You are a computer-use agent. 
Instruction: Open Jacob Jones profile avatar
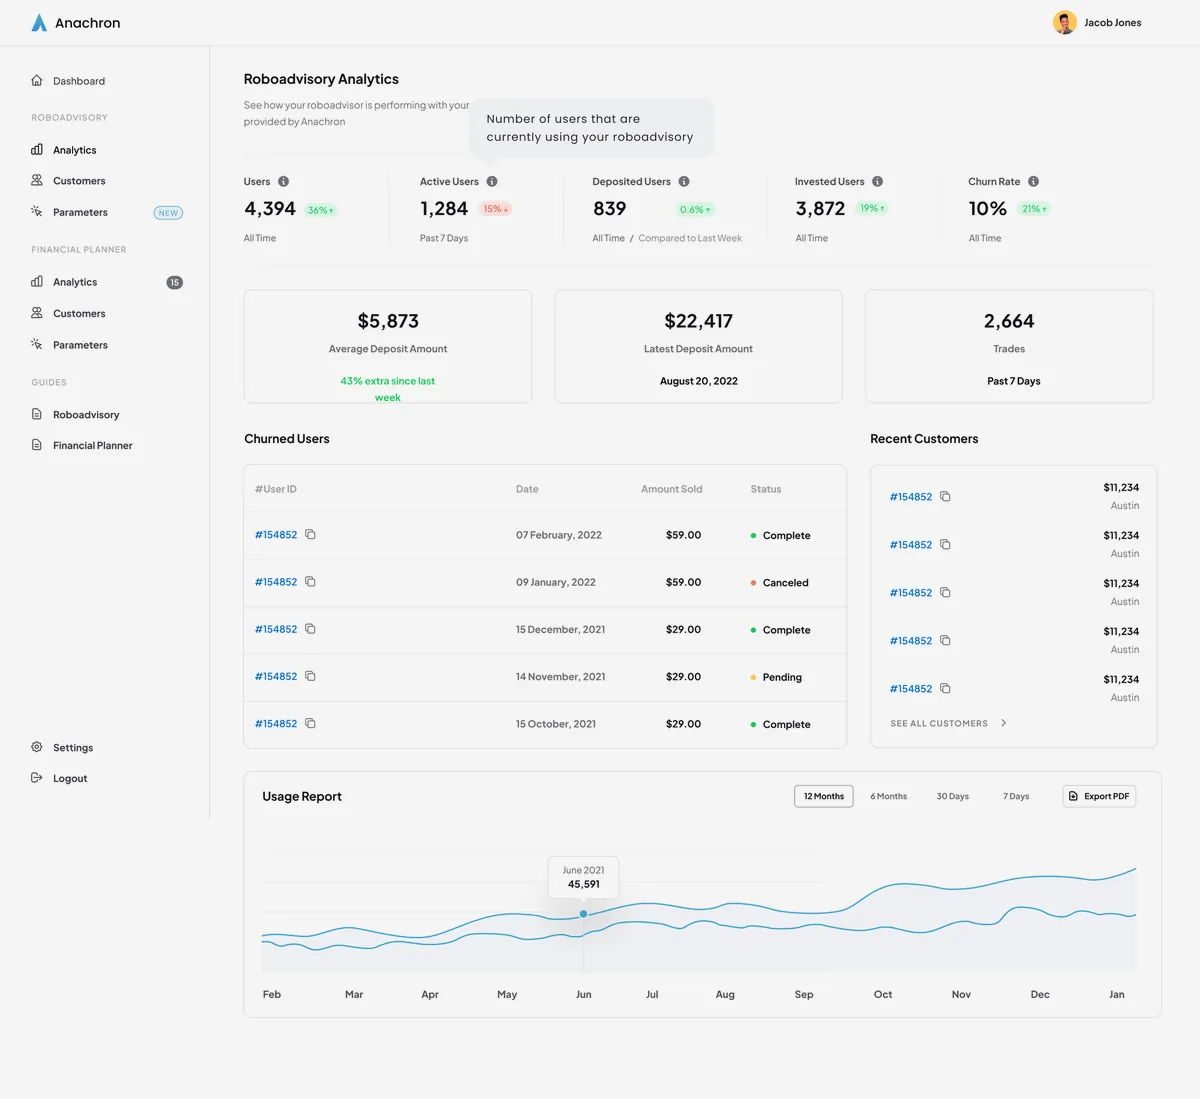click(x=1065, y=22)
